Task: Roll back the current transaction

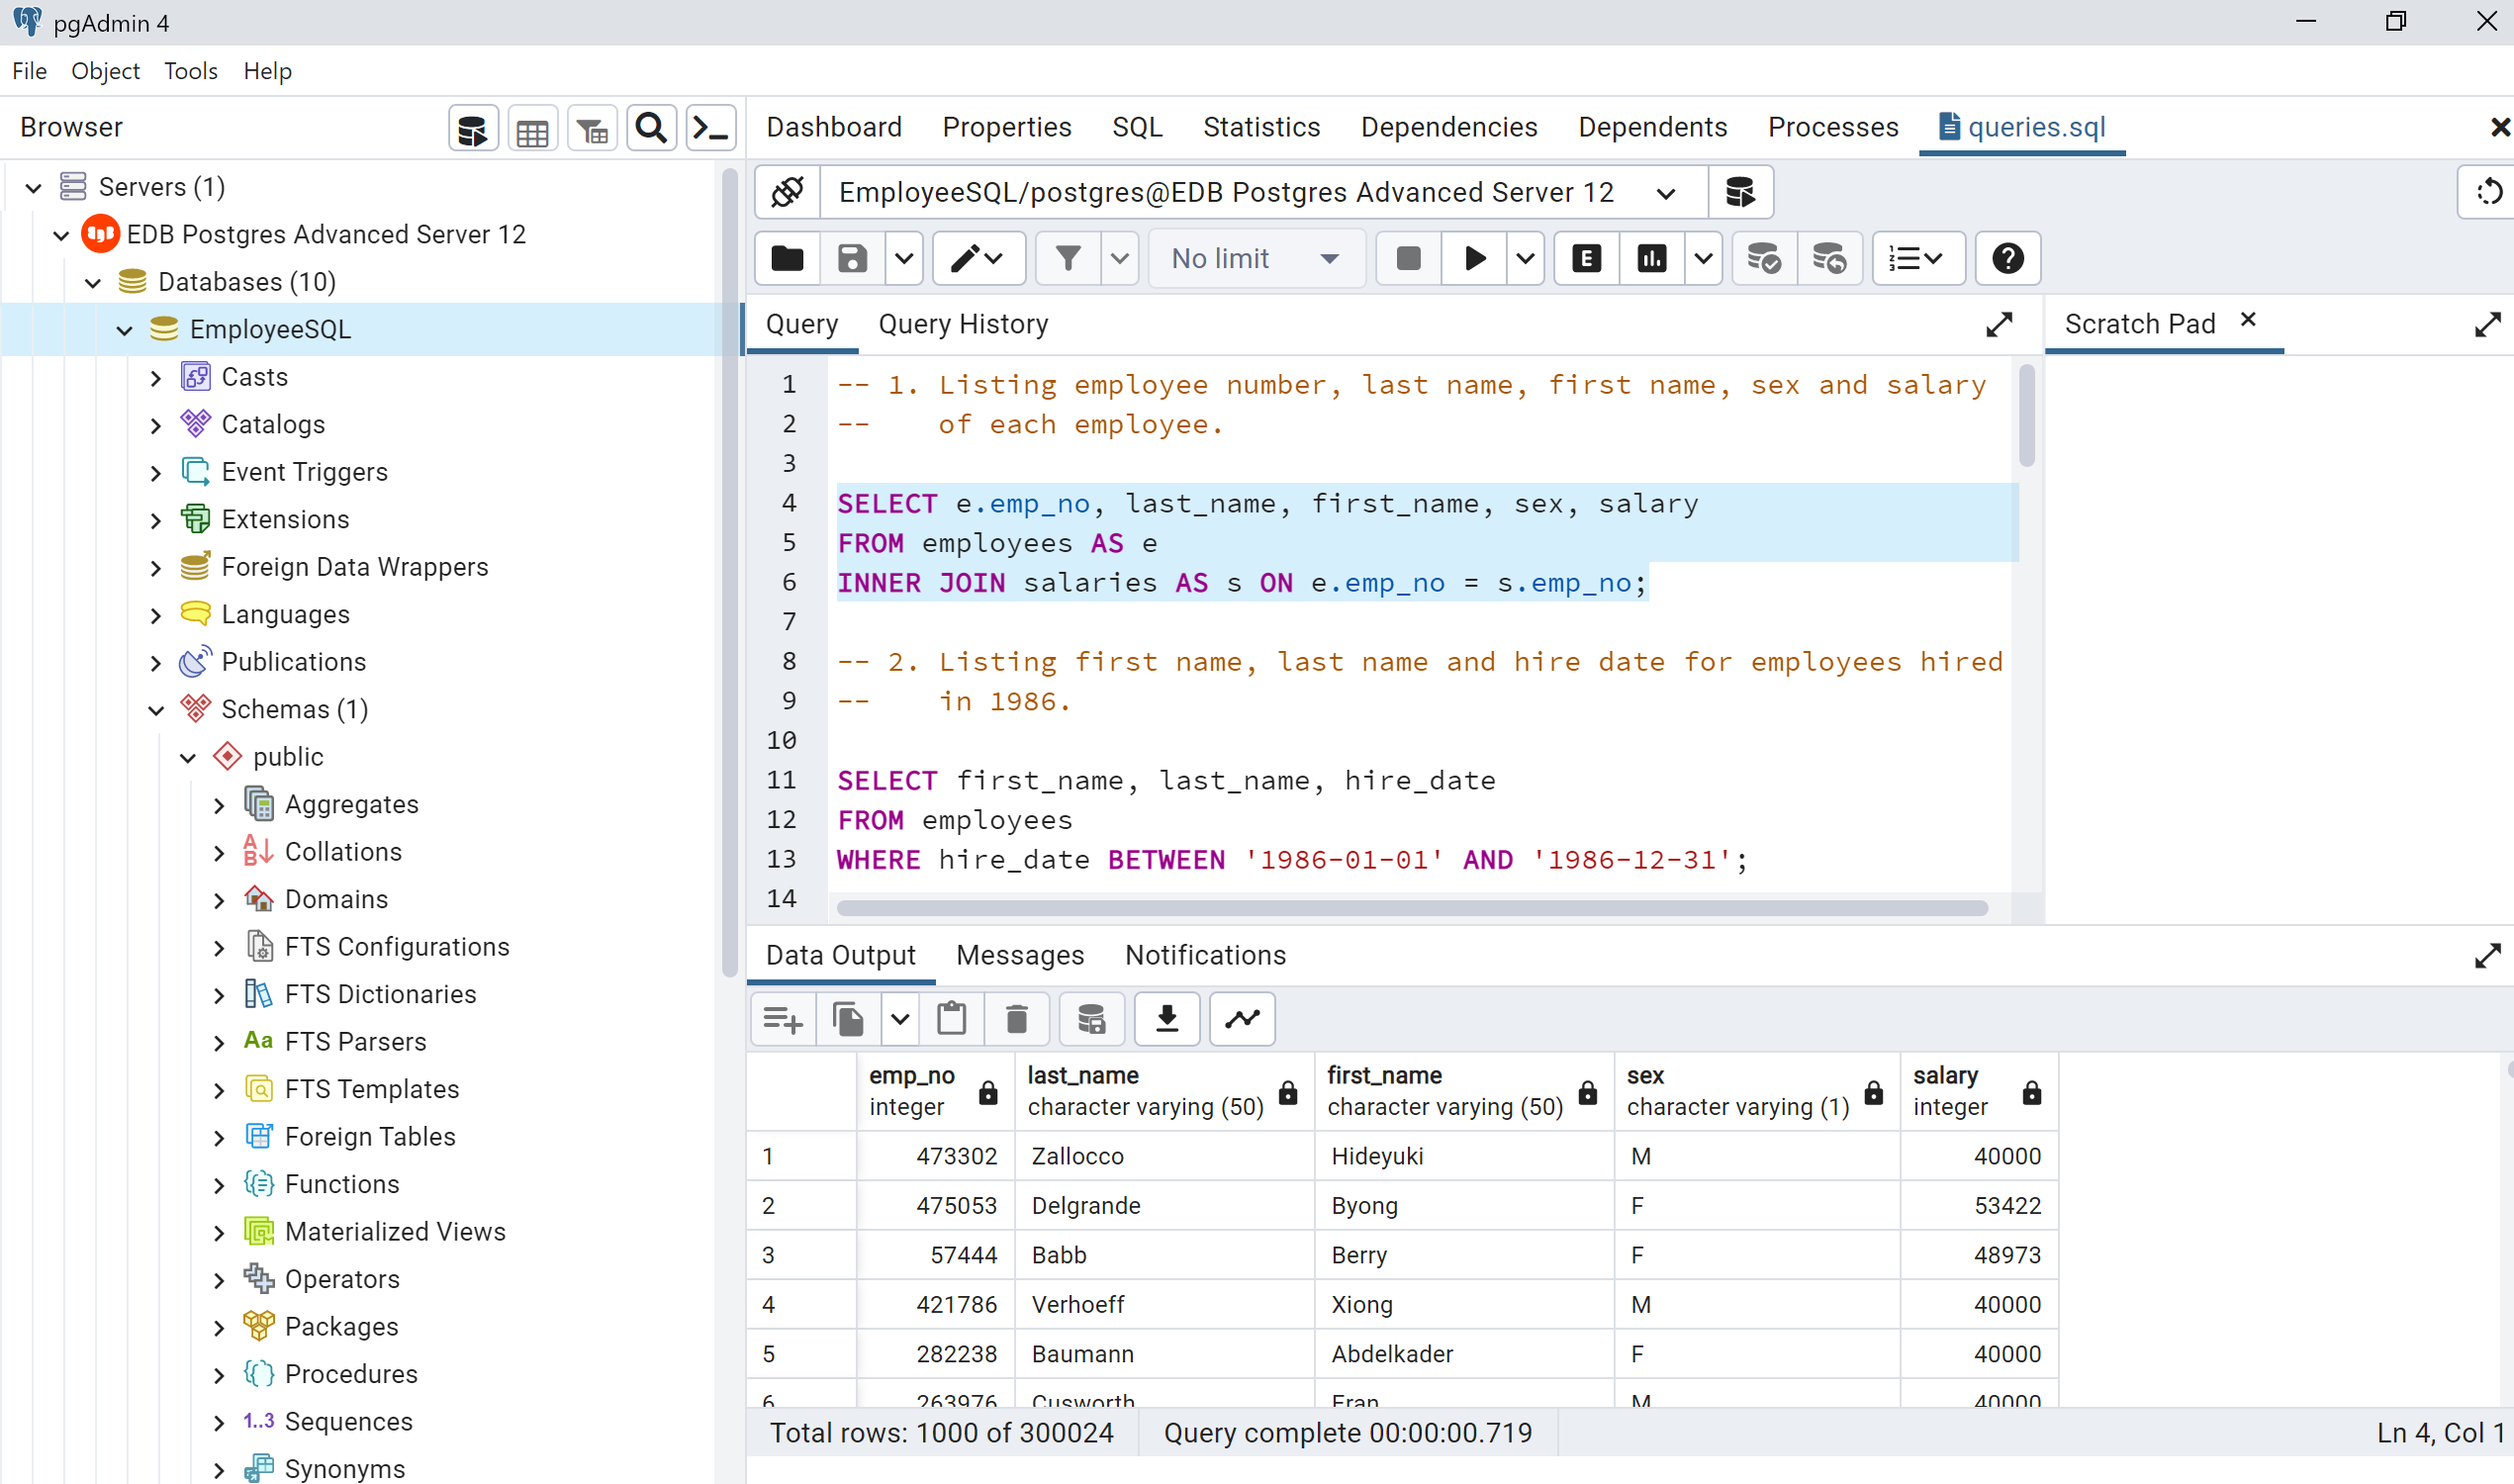Action: pyautogui.click(x=1830, y=258)
